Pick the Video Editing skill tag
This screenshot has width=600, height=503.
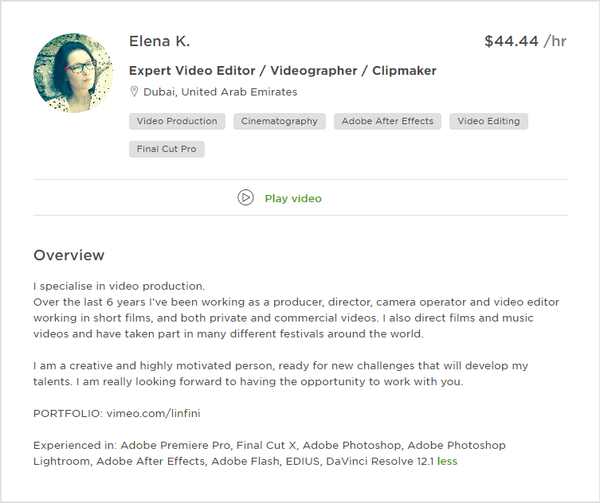pyautogui.click(x=489, y=121)
